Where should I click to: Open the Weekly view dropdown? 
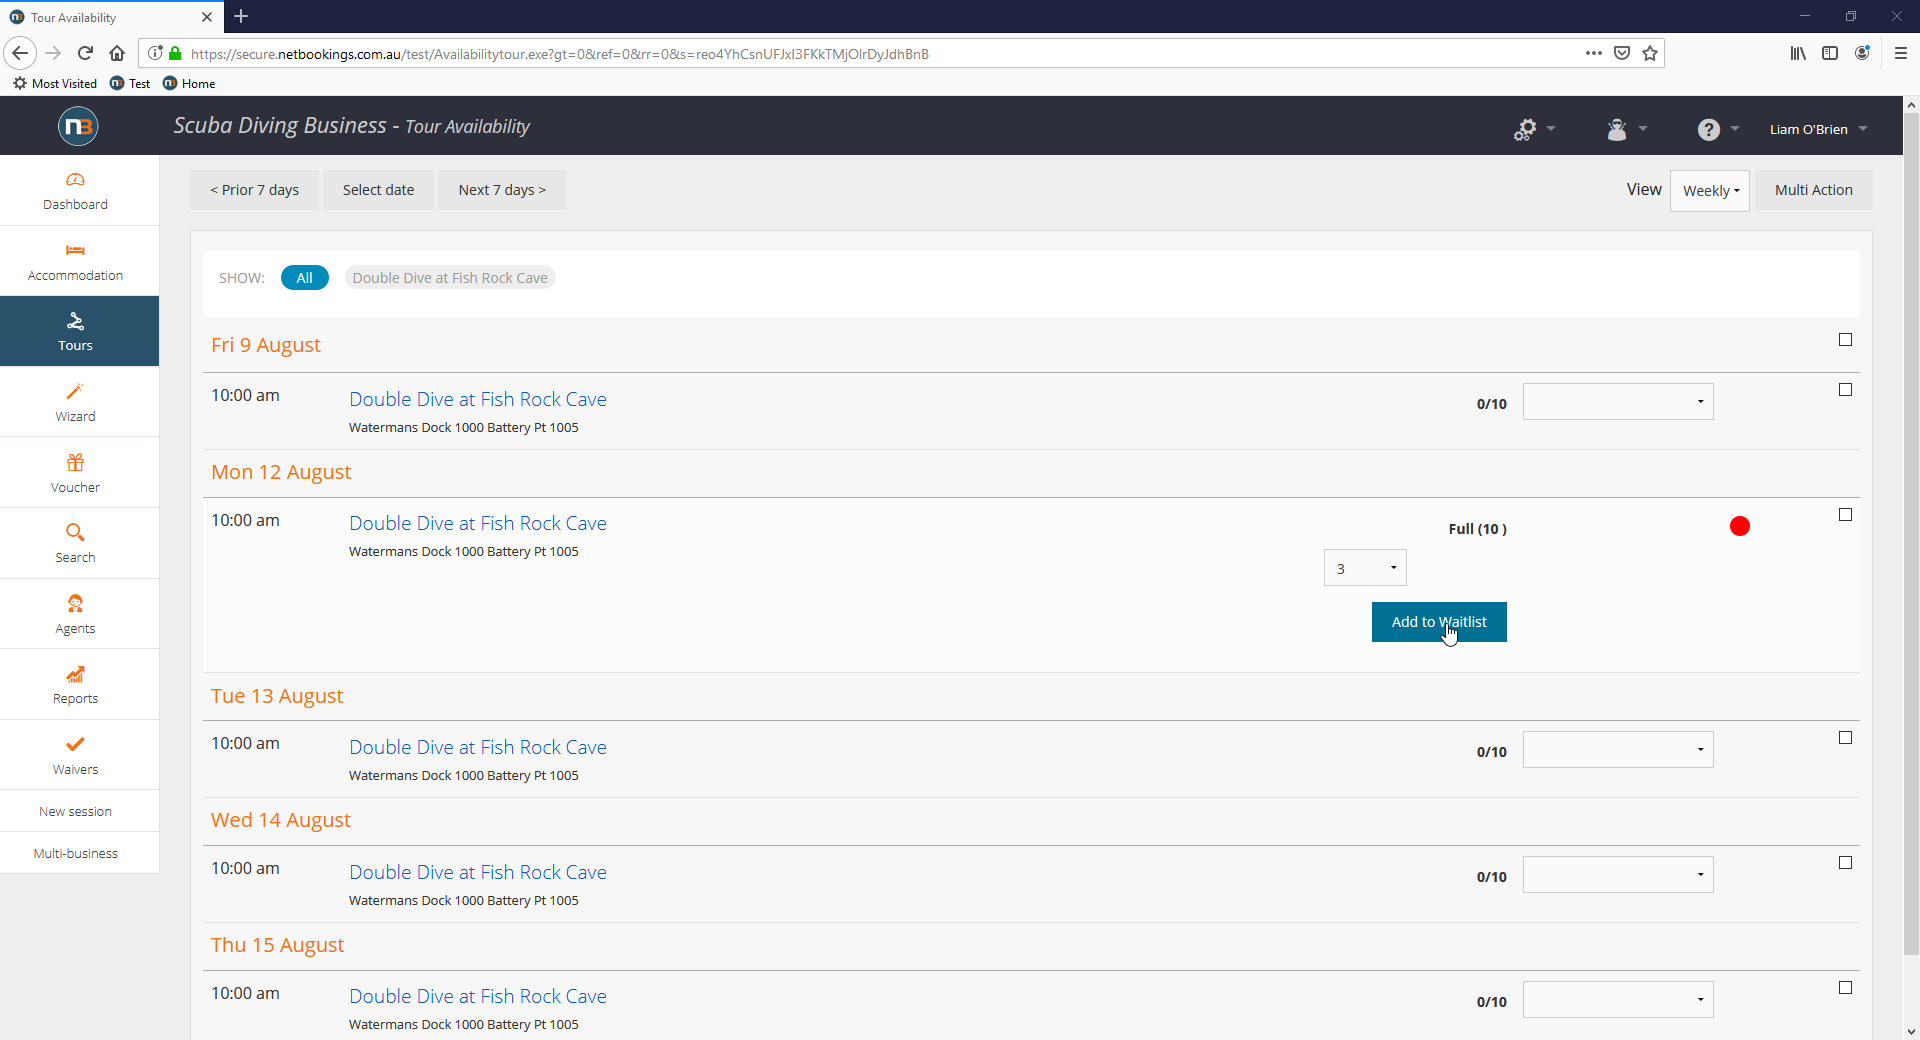coord(1710,191)
